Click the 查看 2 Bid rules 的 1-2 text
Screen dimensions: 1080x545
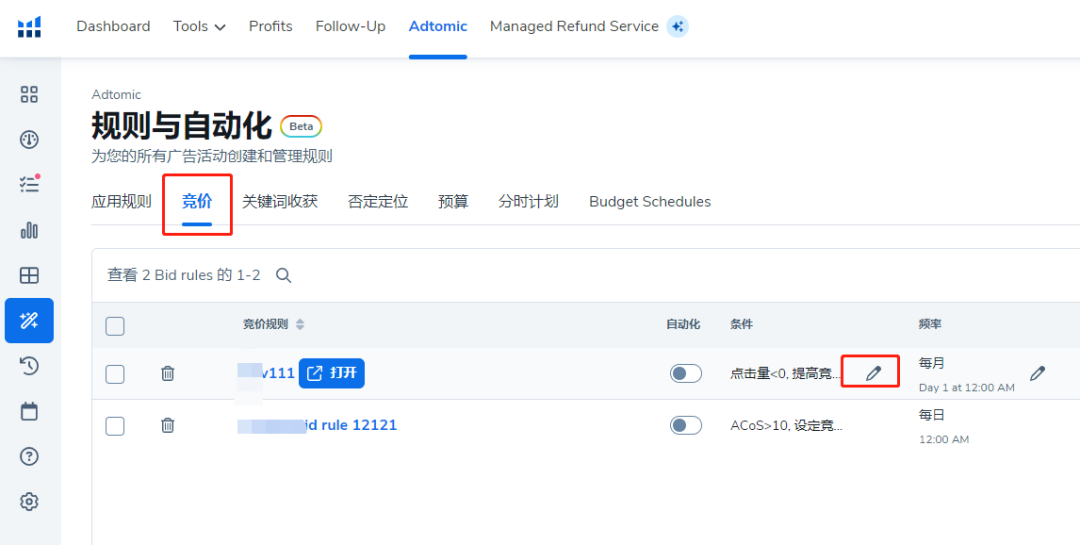pyautogui.click(x=184, y=276)
